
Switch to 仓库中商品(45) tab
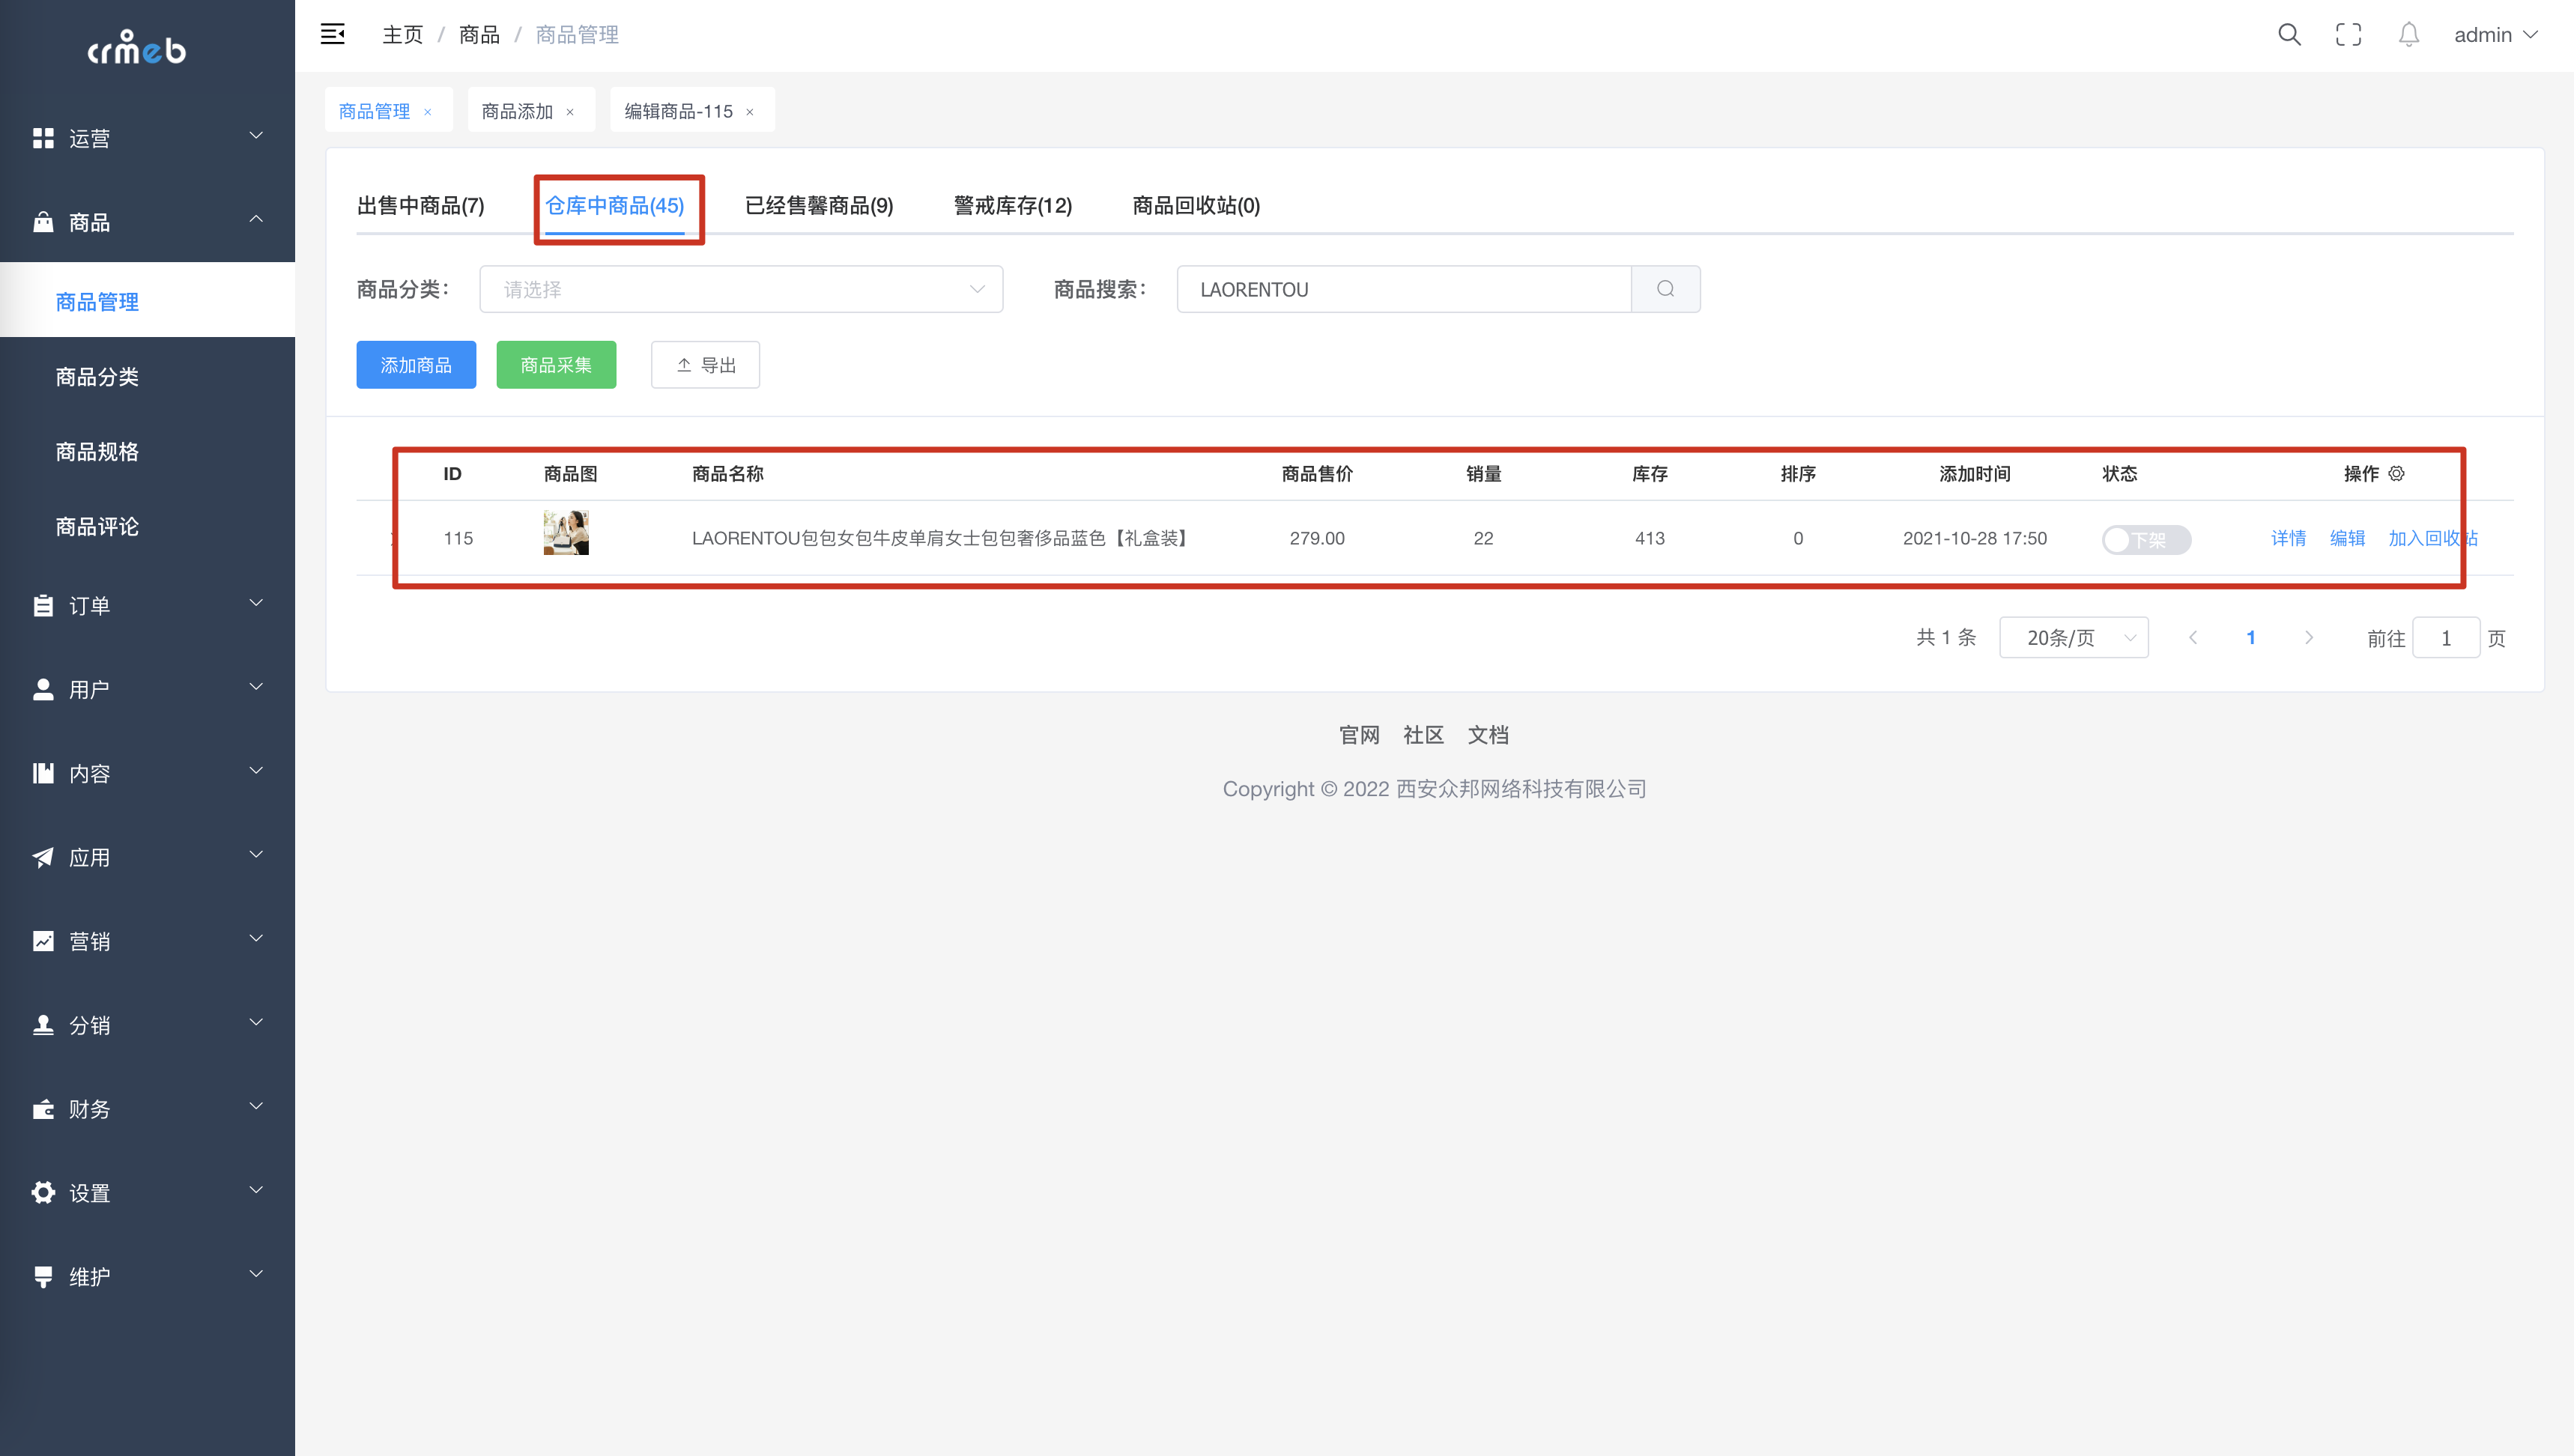[x=614, y=205]
